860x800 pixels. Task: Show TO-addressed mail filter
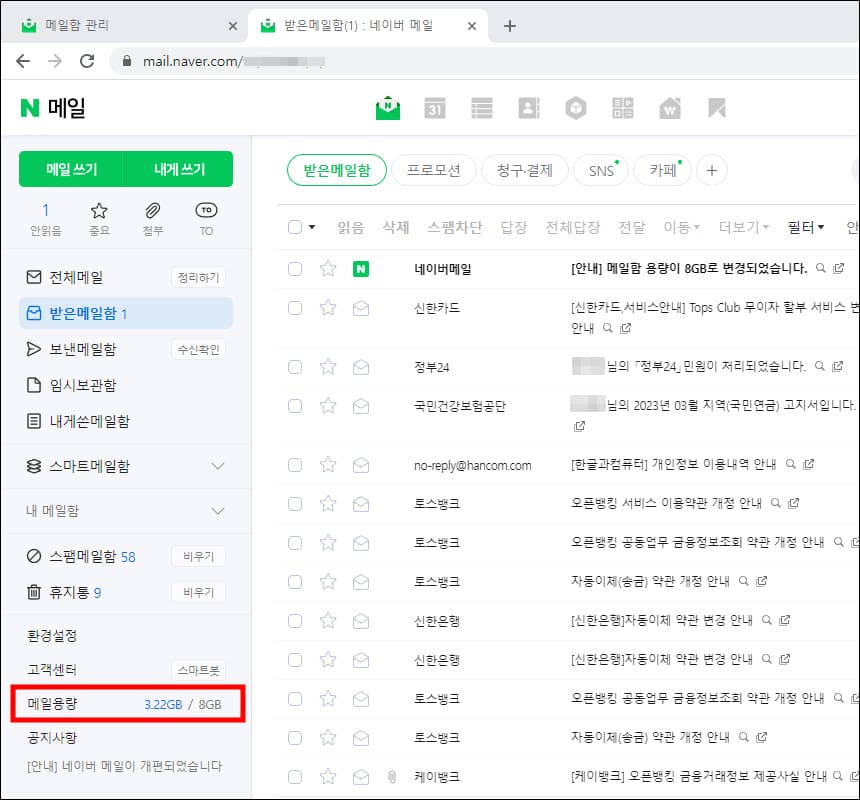[x=206, y=218]
